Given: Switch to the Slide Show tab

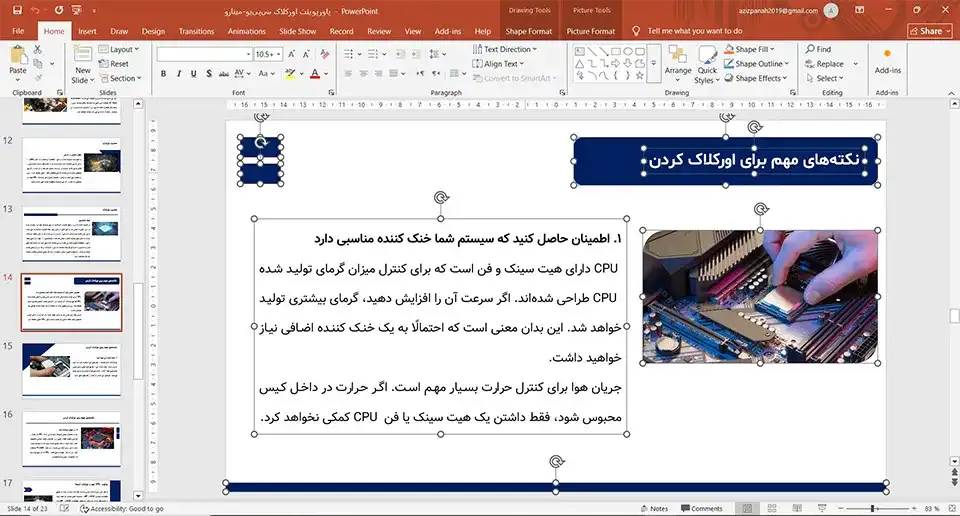Looking at the screenshot, I should (298, 31).
